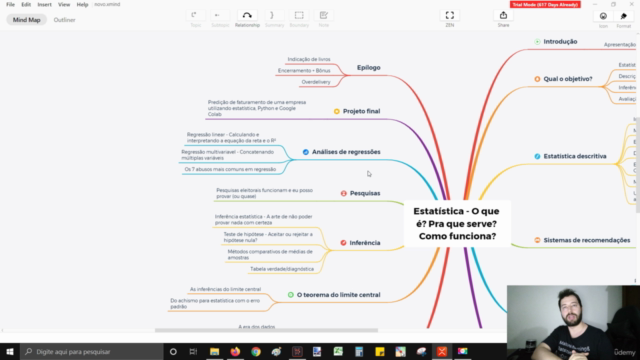Screen dimensions: 640x360
Task: Select subtopic Tabela verdade/diagnóstica
Action: point(282,269)
